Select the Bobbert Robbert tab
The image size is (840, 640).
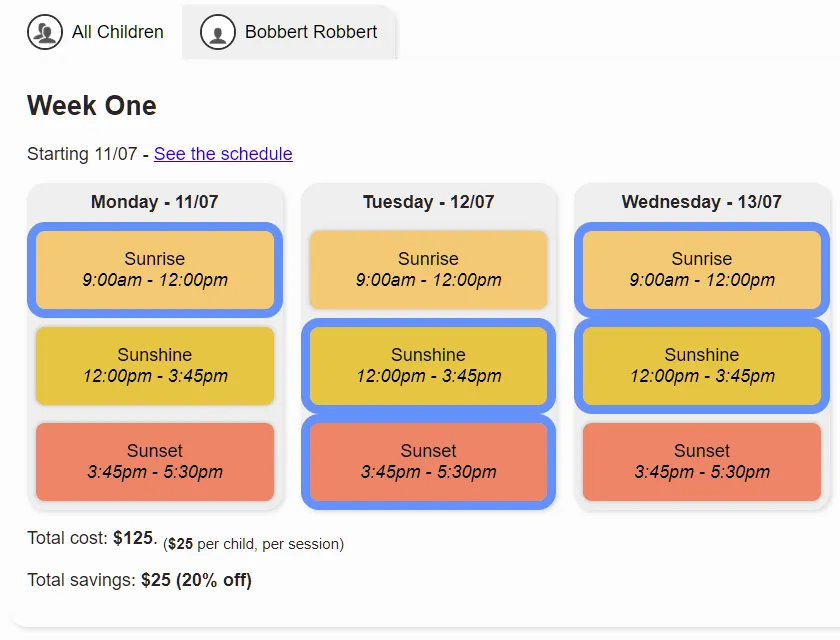(x=289, y=32)
